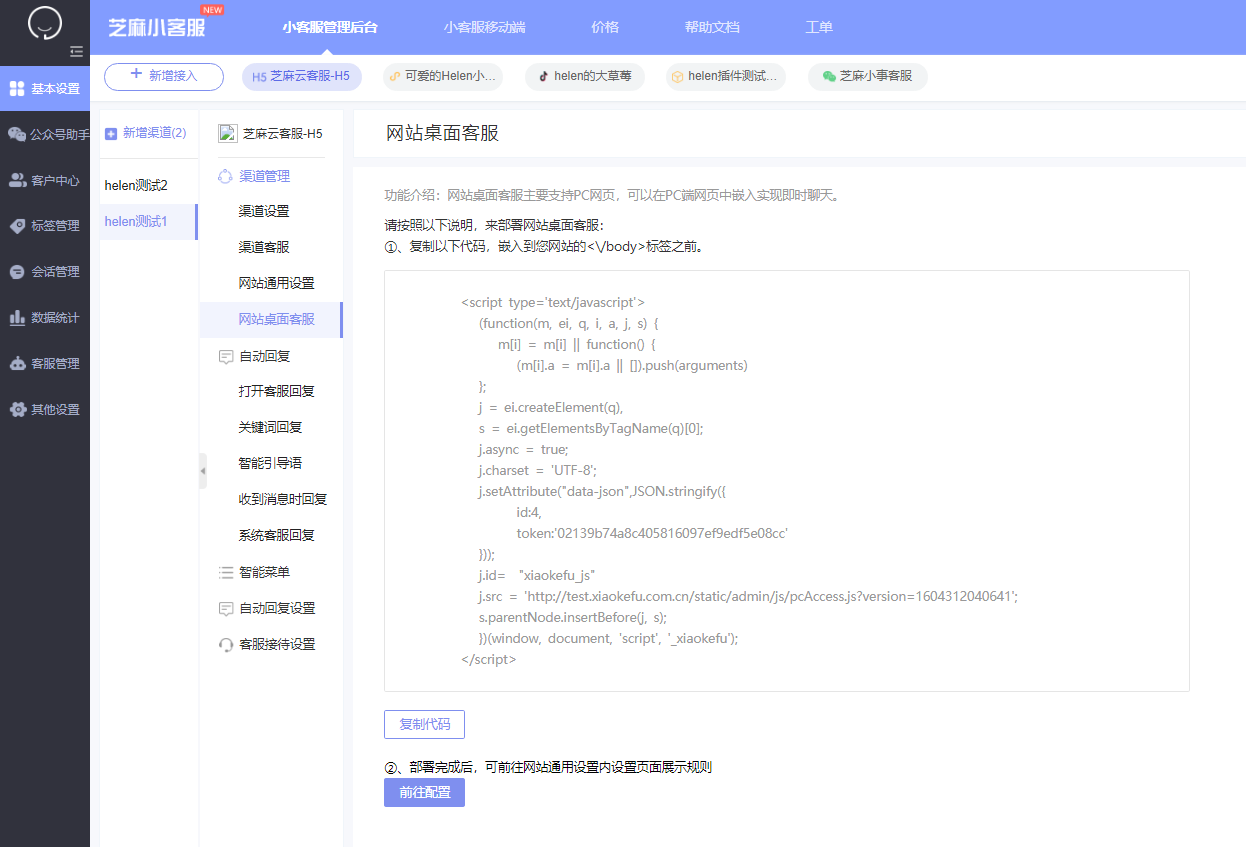The width and height of the screenshot is (1246, 847).
Task: Click the 新增接入 button
Action: 164,76
